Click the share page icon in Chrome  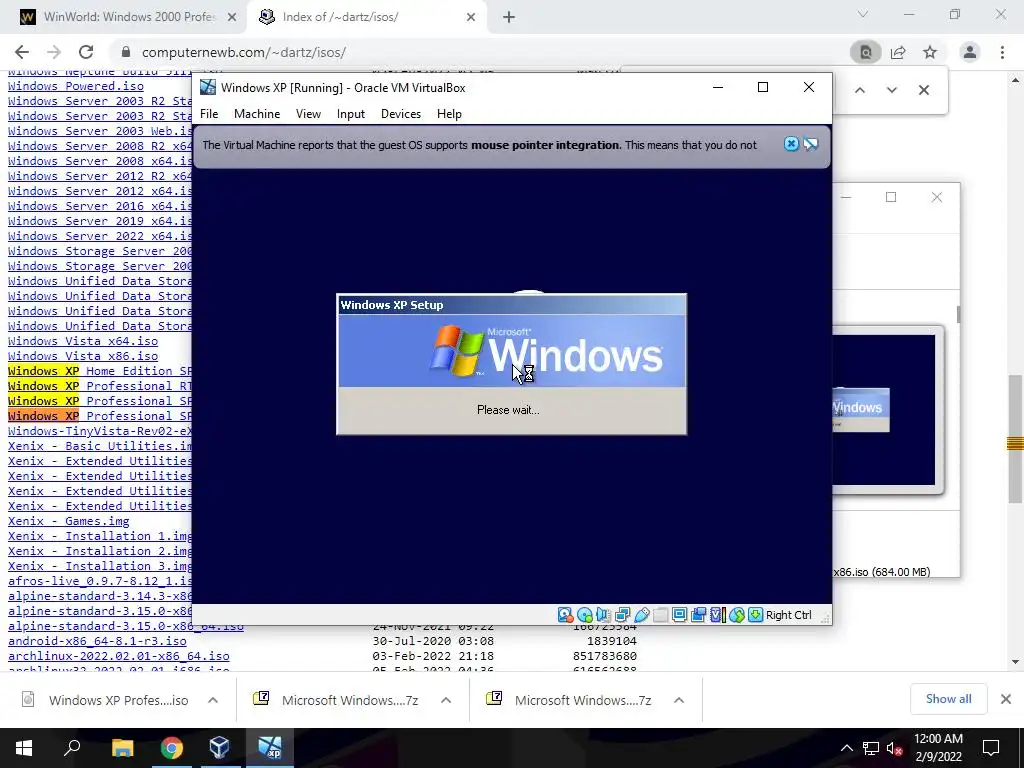coord(898,52)
